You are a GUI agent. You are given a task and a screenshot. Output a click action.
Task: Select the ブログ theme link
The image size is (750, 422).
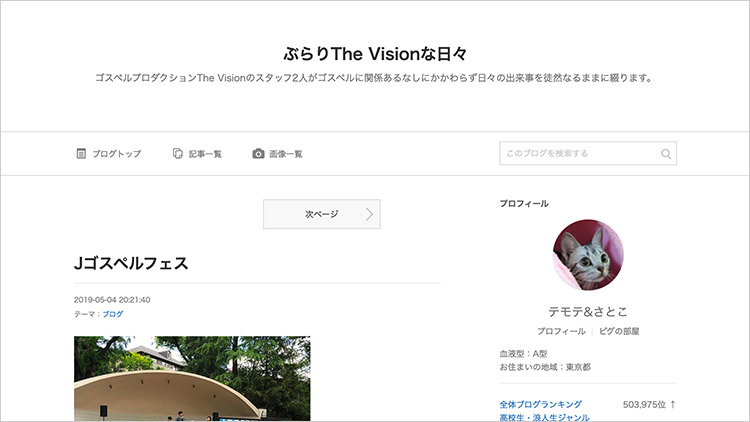pos(113,314)
